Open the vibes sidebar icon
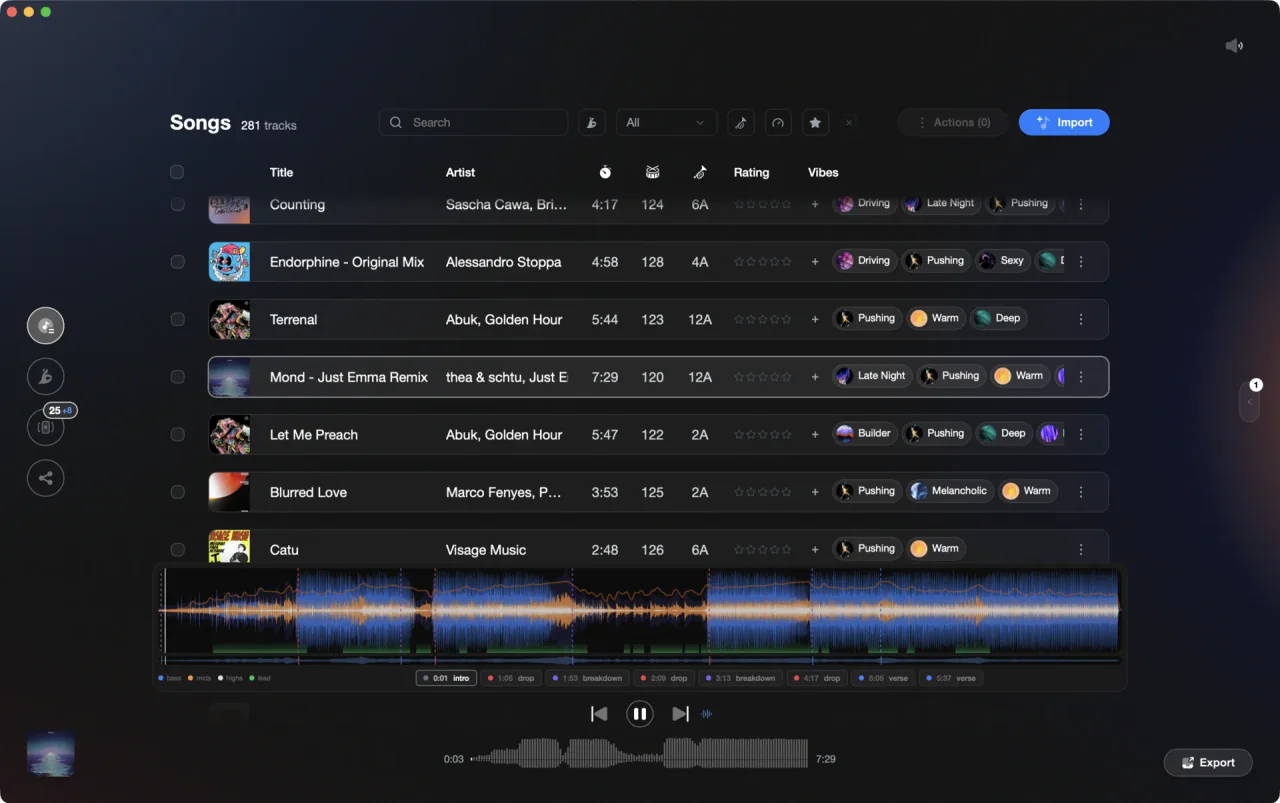1280x803 pixels. point(46,377)
